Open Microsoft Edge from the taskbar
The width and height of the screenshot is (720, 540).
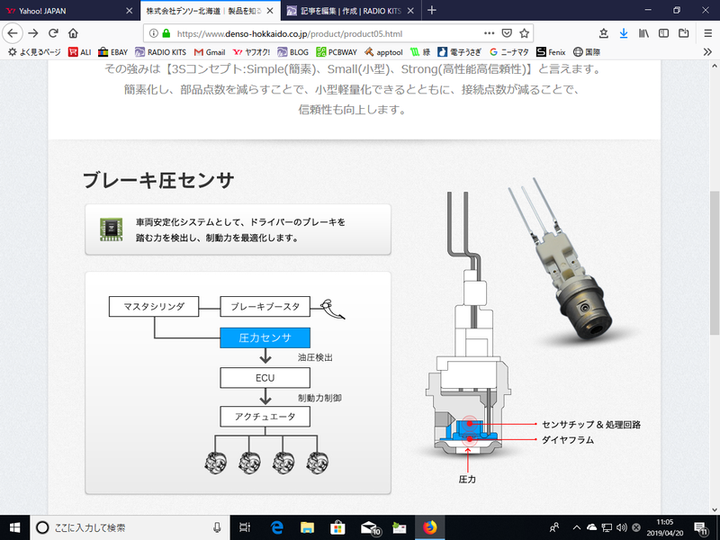point(277,527)
